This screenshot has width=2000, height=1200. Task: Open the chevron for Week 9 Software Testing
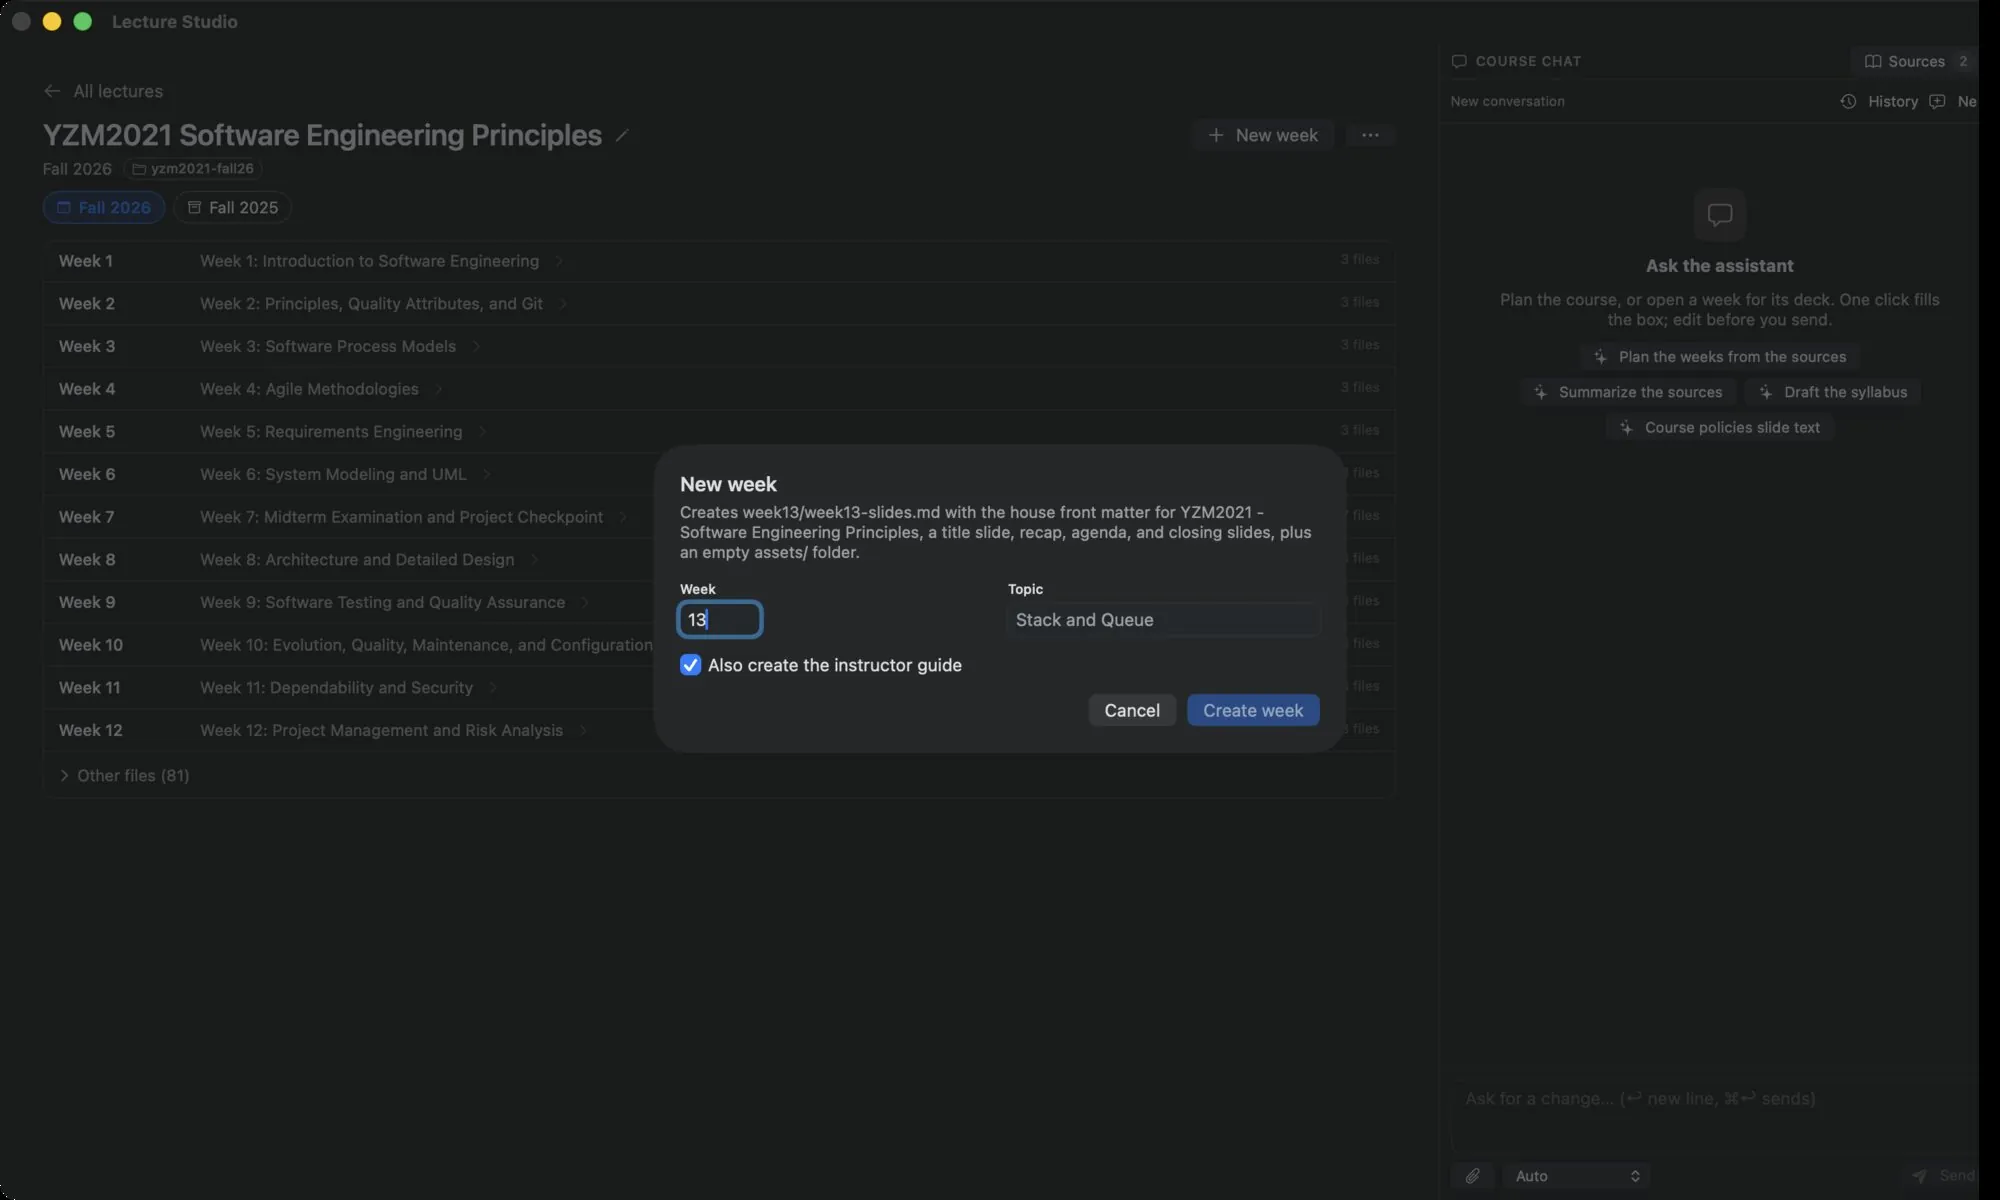tap(585, 602)
